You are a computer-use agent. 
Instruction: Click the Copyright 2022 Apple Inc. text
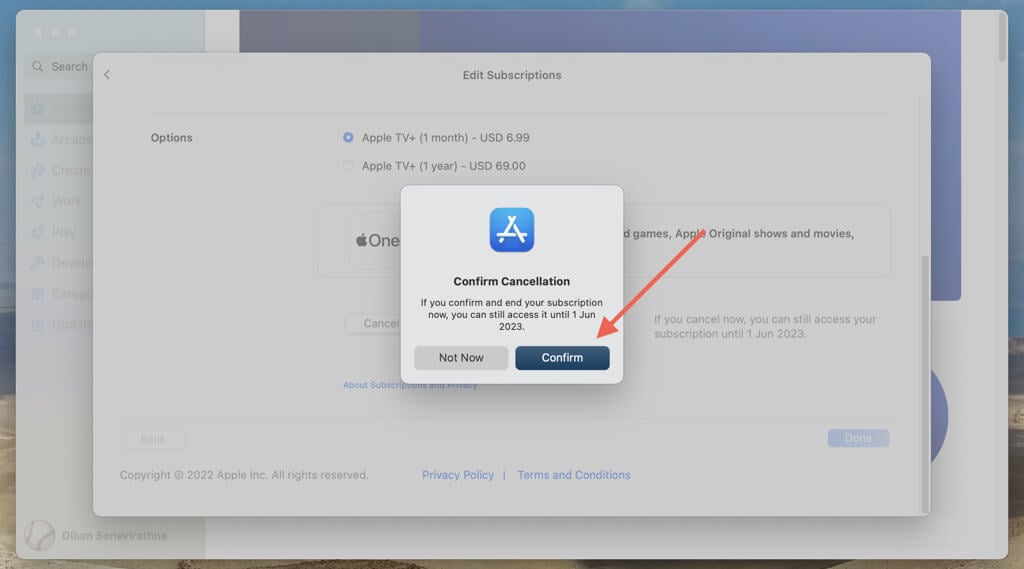[244, 475]
